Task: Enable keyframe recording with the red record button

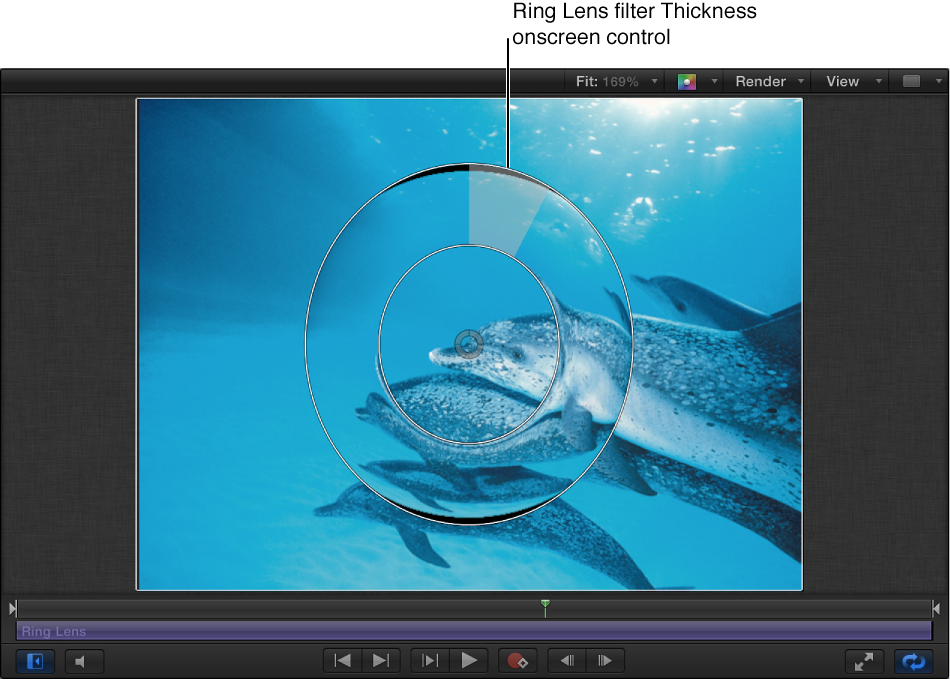Action: click(x=519, y=661)
